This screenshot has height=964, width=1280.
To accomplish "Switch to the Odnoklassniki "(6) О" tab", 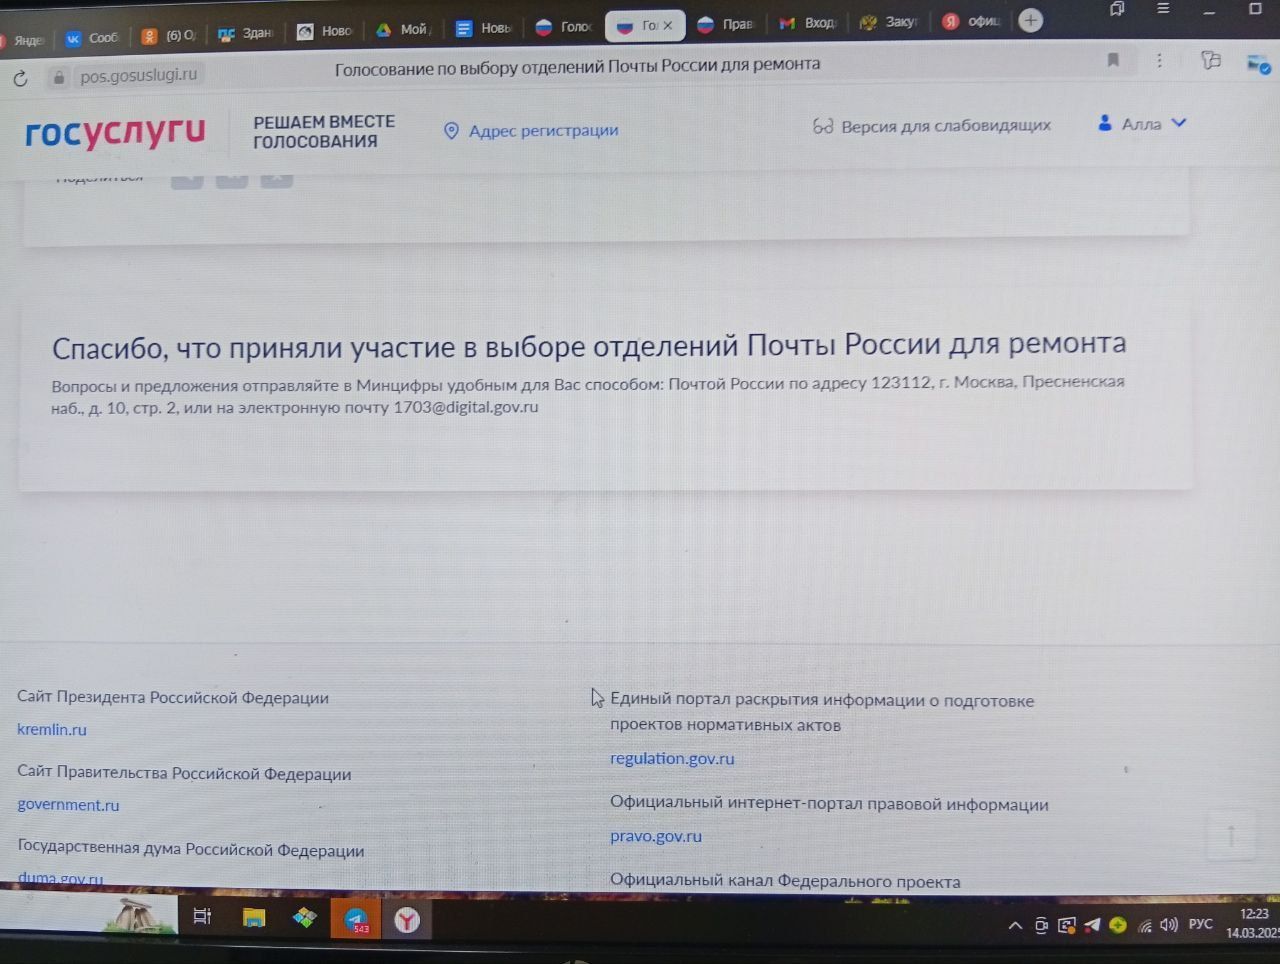I will (x=169, y=36).
